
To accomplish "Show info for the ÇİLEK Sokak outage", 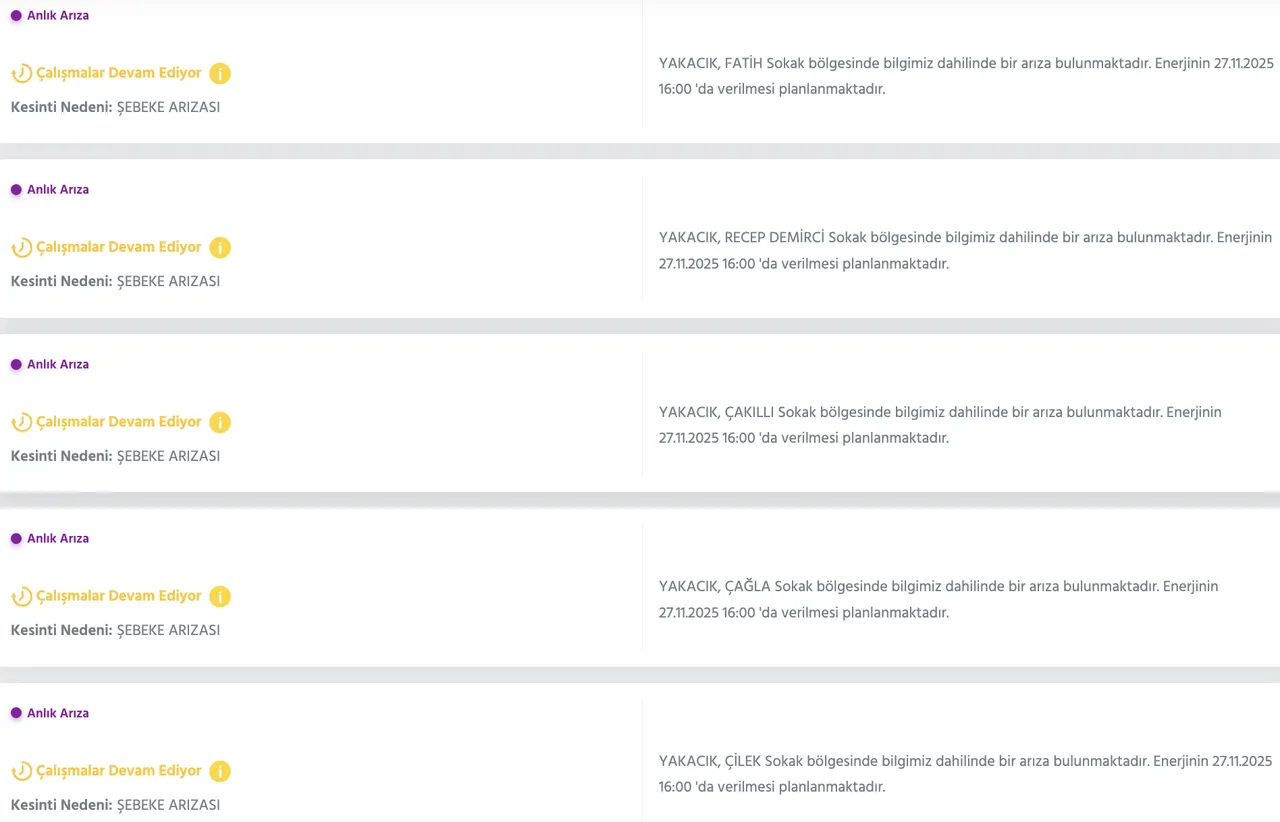I will coord(220,771).
